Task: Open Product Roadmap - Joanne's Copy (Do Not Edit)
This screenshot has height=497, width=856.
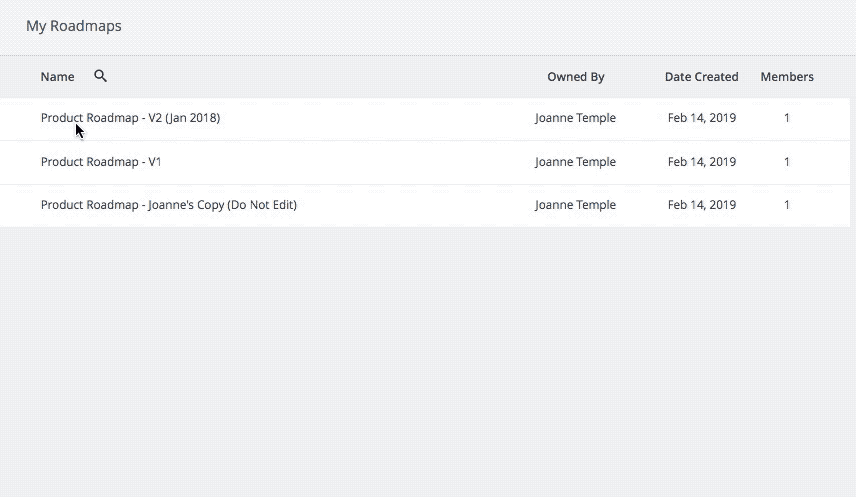Action: coord(168,205)
